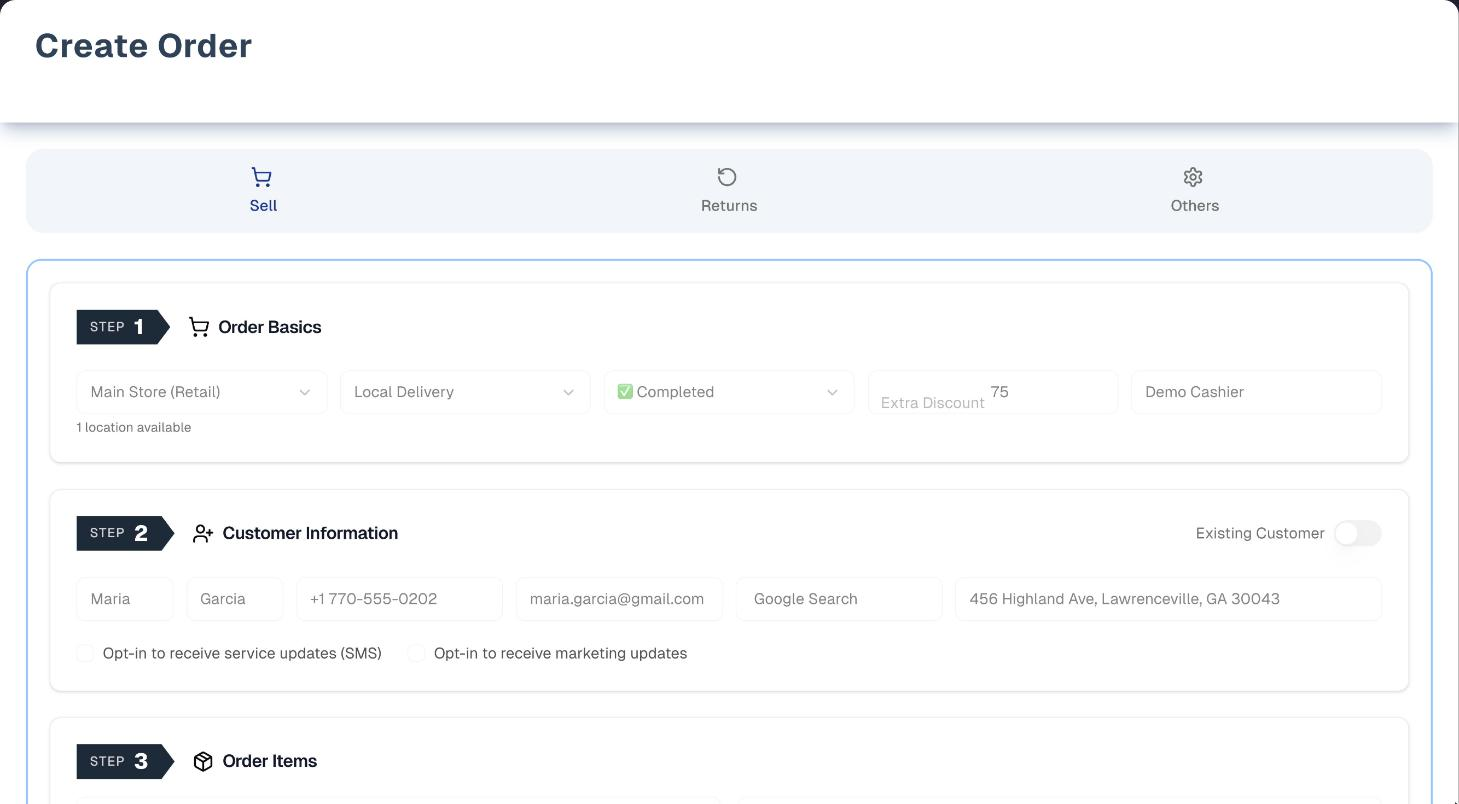The image size is (1459, 804).
Task: Click the address field 456 Highland Ave
Action: click(1169, 599)
